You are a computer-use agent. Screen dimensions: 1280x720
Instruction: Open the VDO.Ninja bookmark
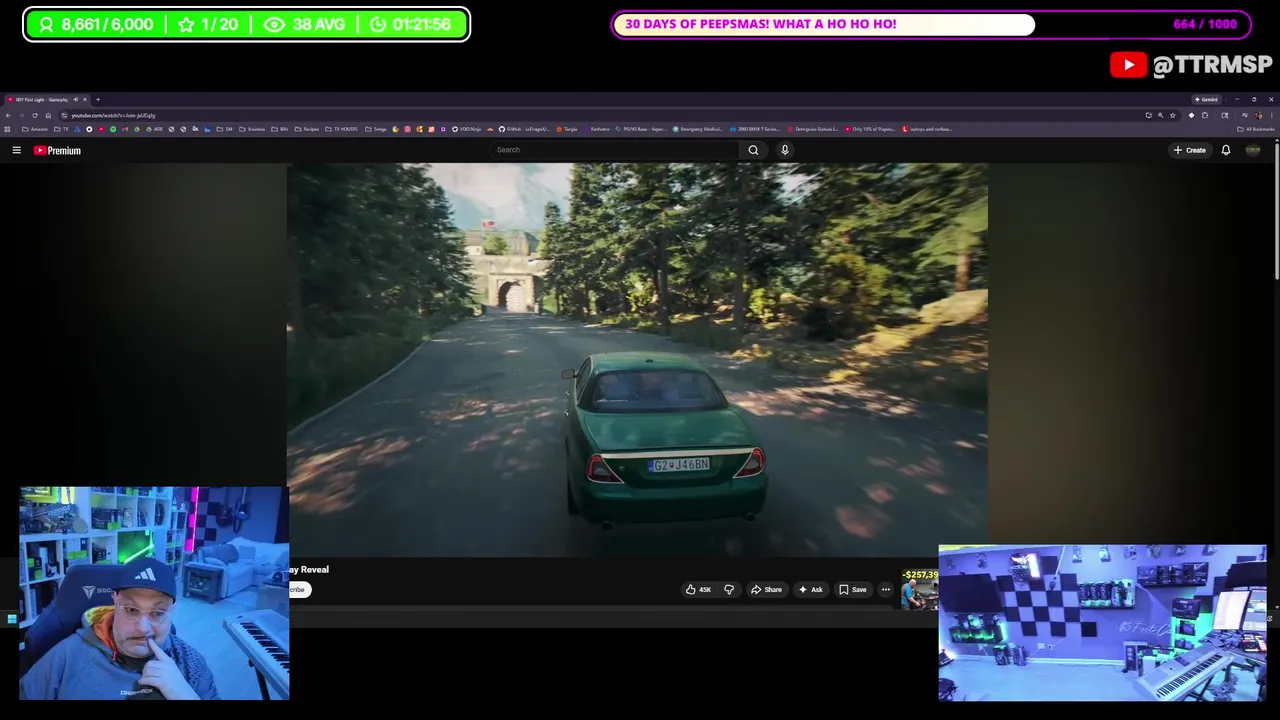(x=467, y=129)
